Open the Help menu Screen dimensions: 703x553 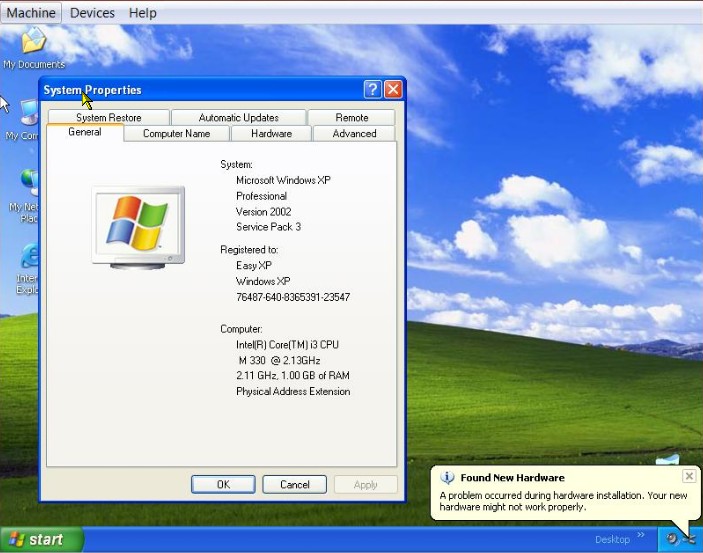[x=143, y=13]
